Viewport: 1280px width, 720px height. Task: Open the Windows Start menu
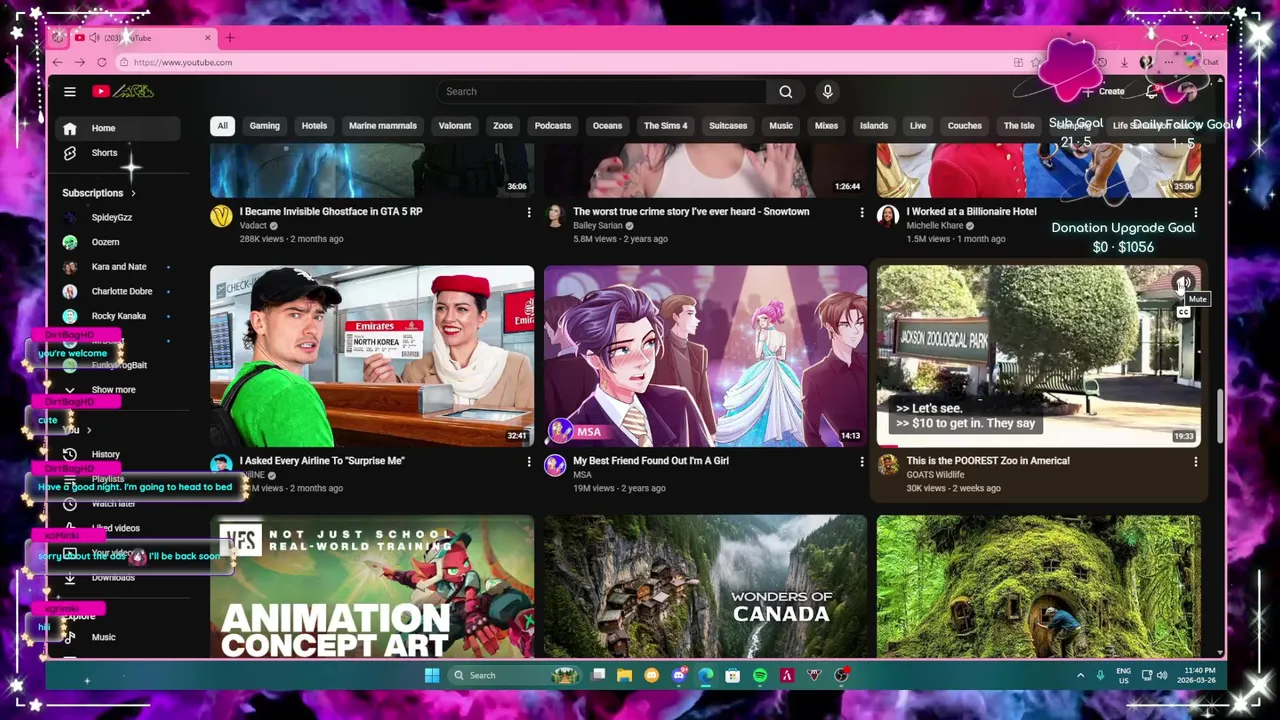[432, 675]
